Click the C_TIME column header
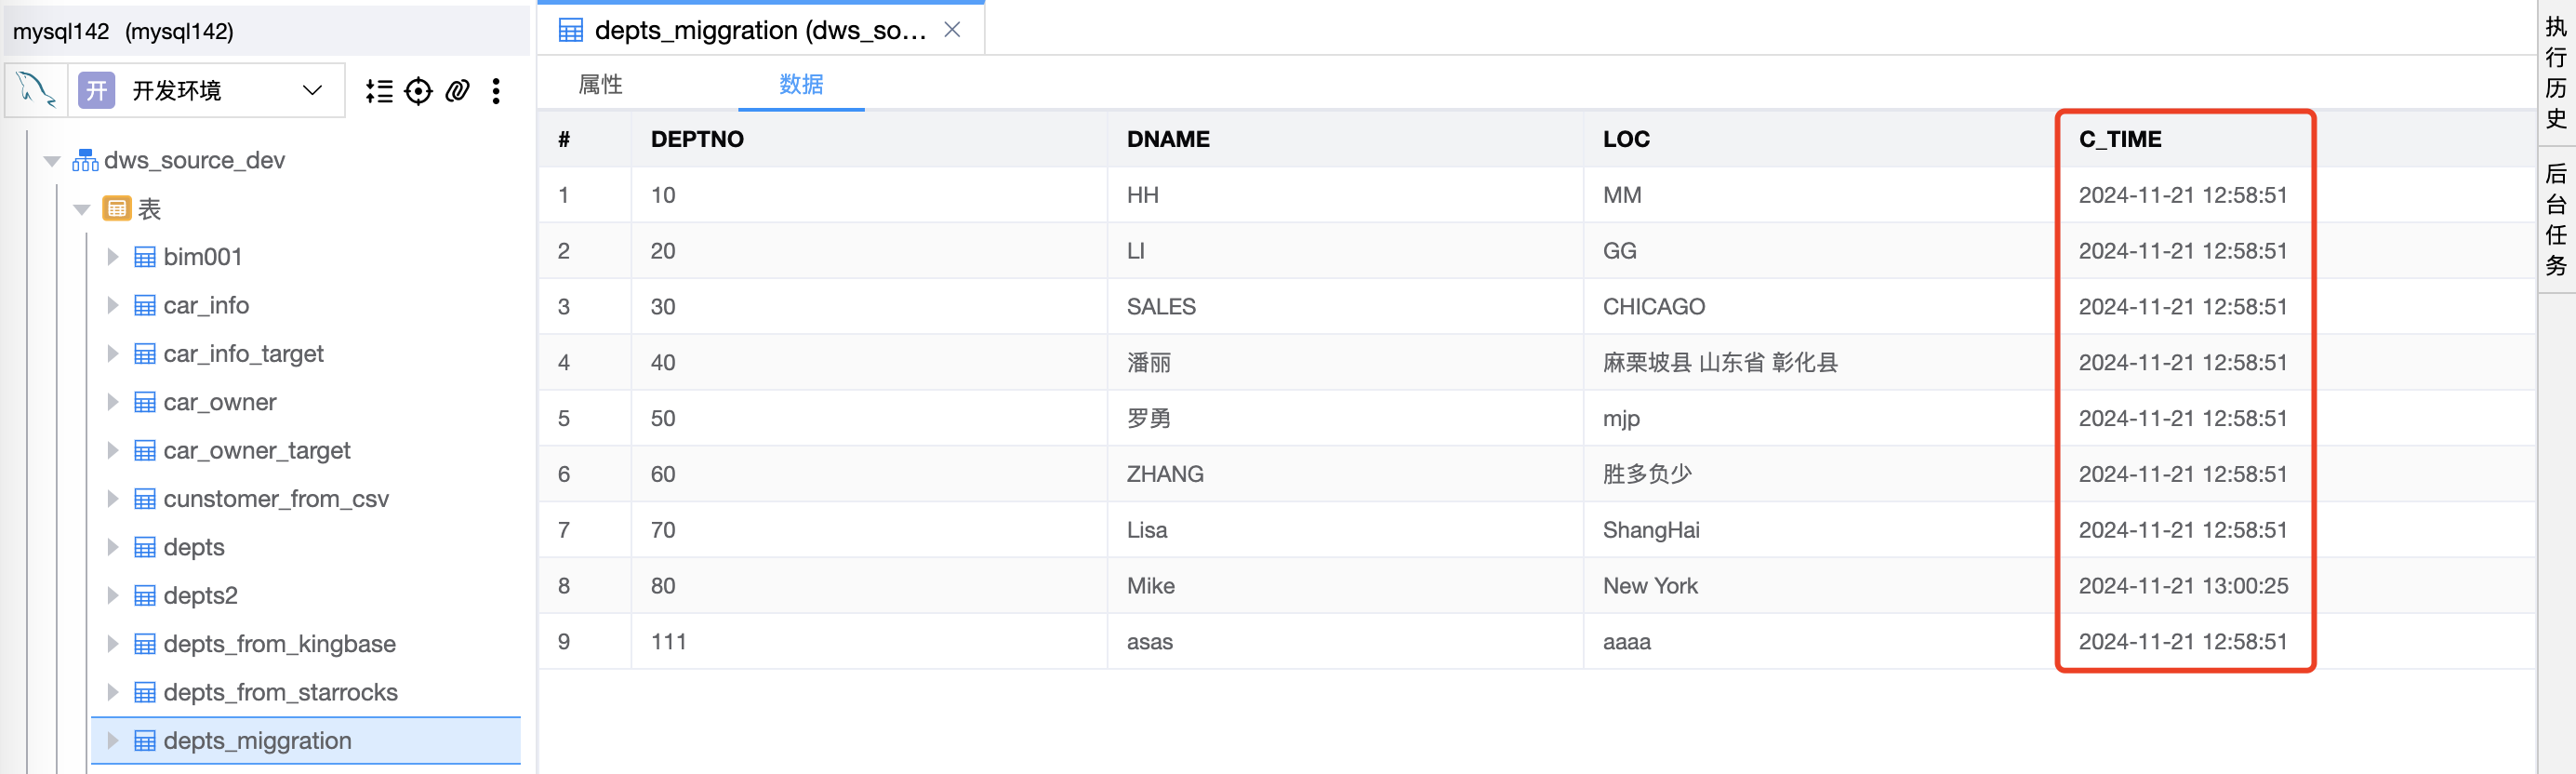 click(2119, 139)
